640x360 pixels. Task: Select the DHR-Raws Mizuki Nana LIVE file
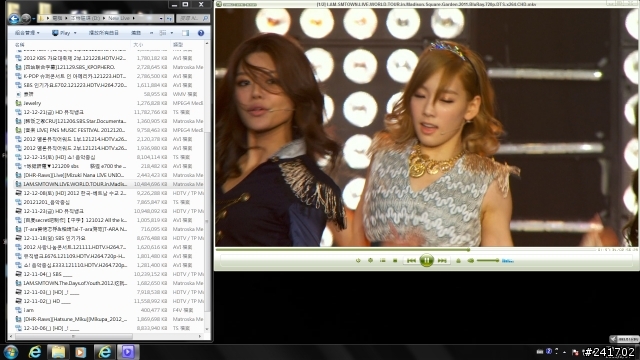click(x=109, y=175)
